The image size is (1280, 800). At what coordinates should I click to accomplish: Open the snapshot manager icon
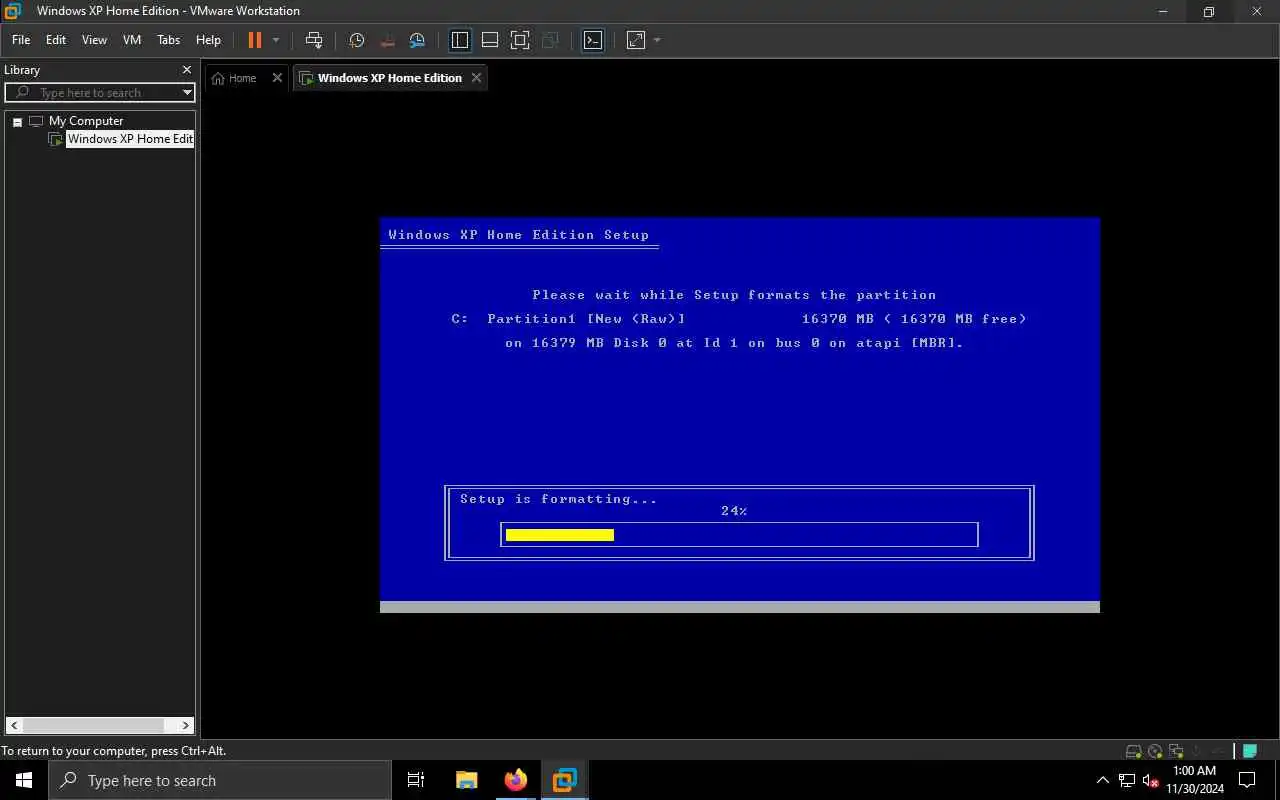(418, 40)
